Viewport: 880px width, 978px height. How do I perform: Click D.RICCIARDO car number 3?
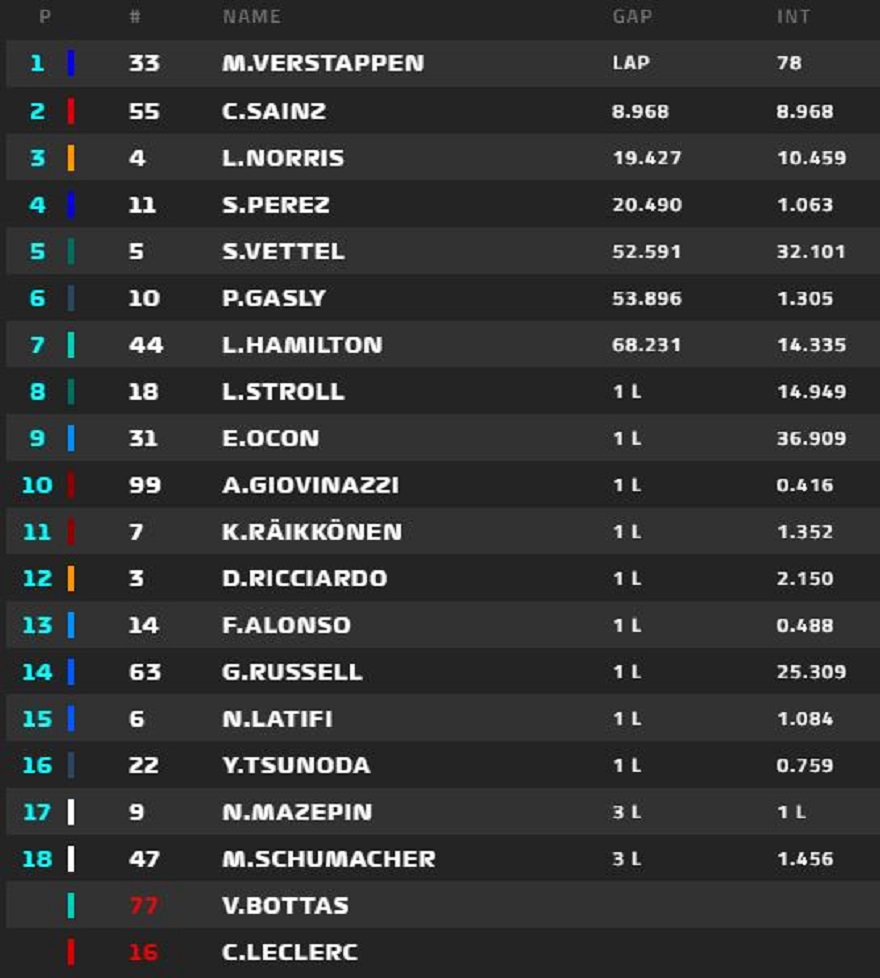136,578
